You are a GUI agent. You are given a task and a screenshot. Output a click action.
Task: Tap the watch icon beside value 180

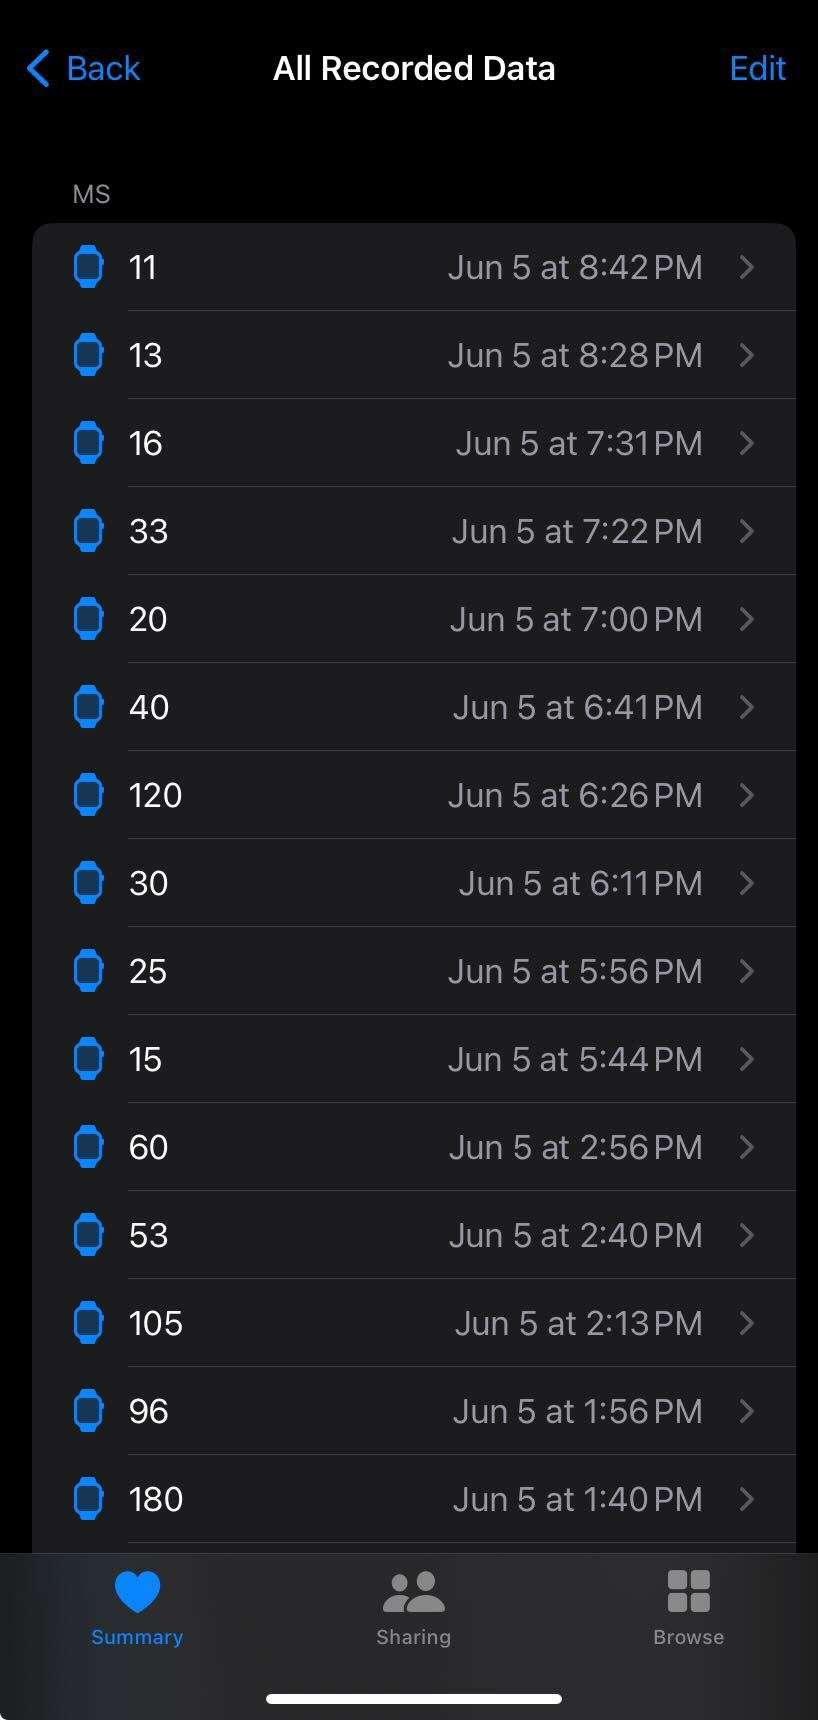pos(89,1499)
